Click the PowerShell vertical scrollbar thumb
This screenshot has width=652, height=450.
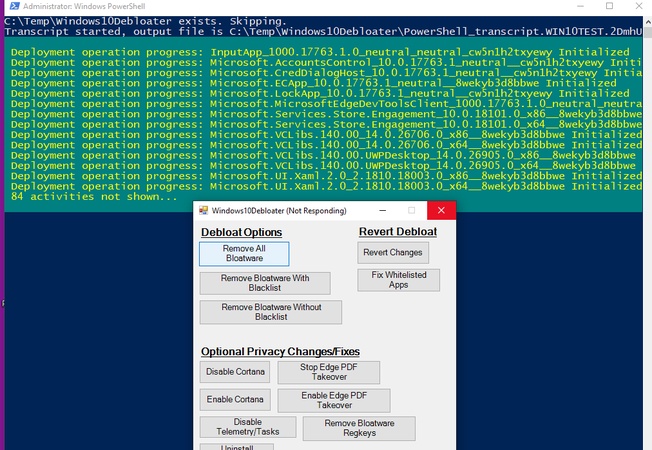click(x=648, y=33)
